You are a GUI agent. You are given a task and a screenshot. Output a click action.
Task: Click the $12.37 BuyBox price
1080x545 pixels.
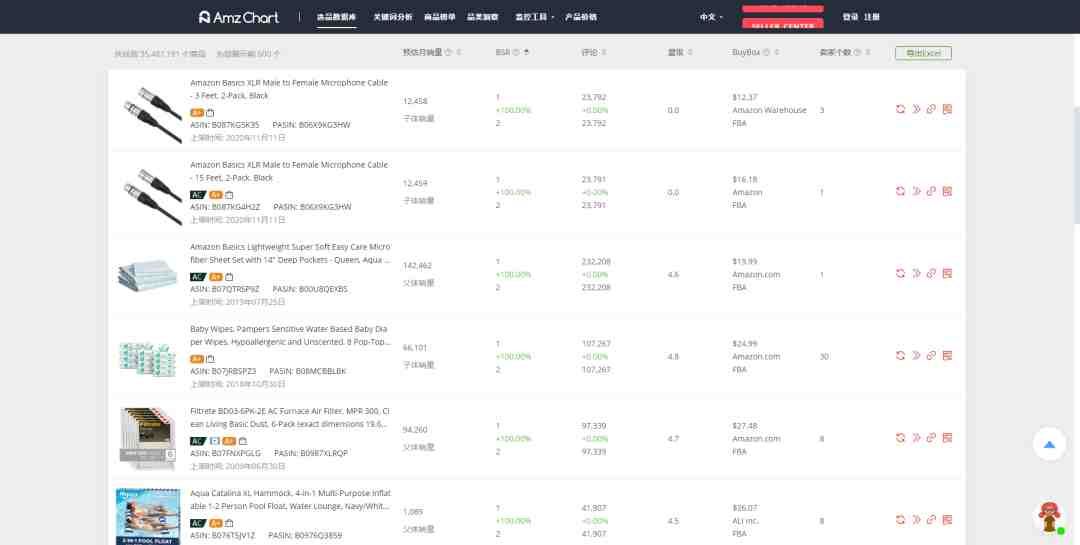pyautogui.click(x=745, y=97)
